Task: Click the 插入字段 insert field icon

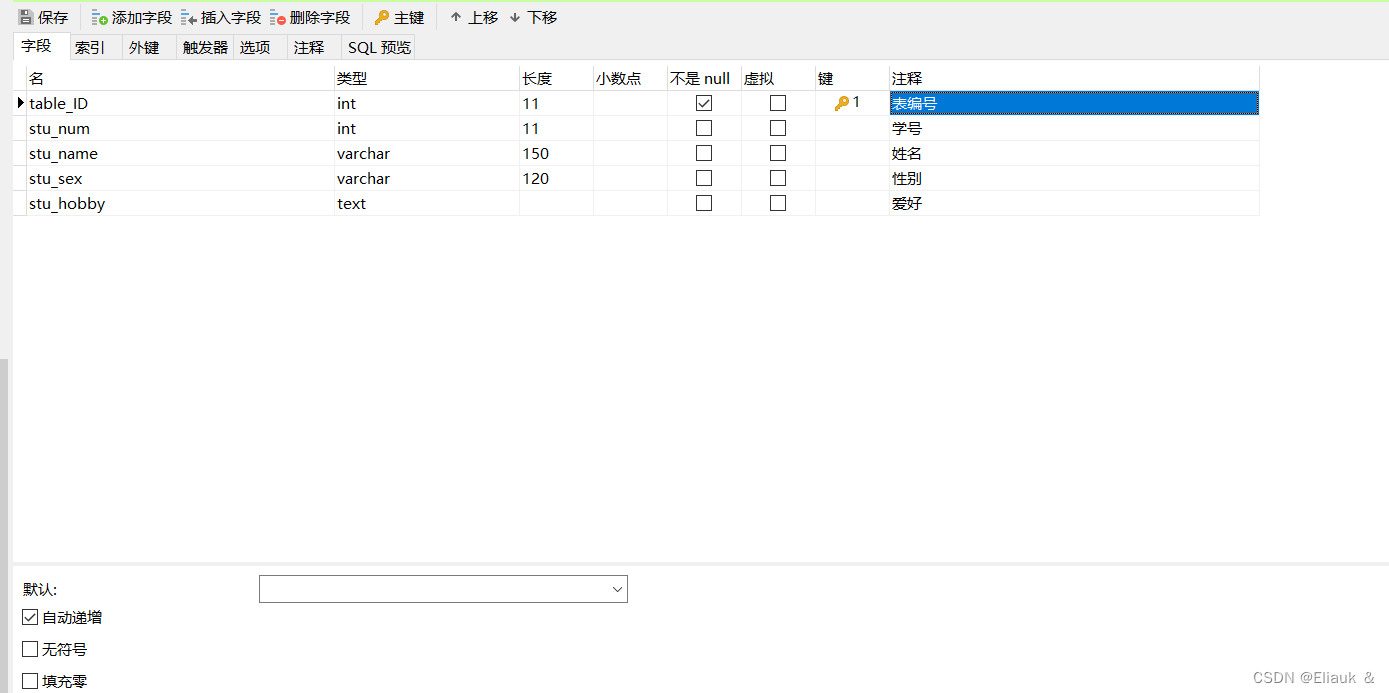Action: [190, 16]
